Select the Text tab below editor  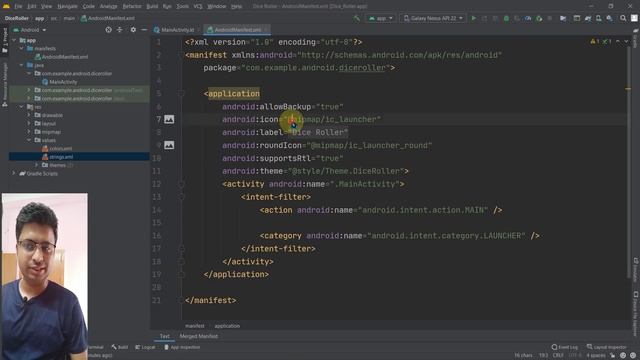click(x=164, y=336)
